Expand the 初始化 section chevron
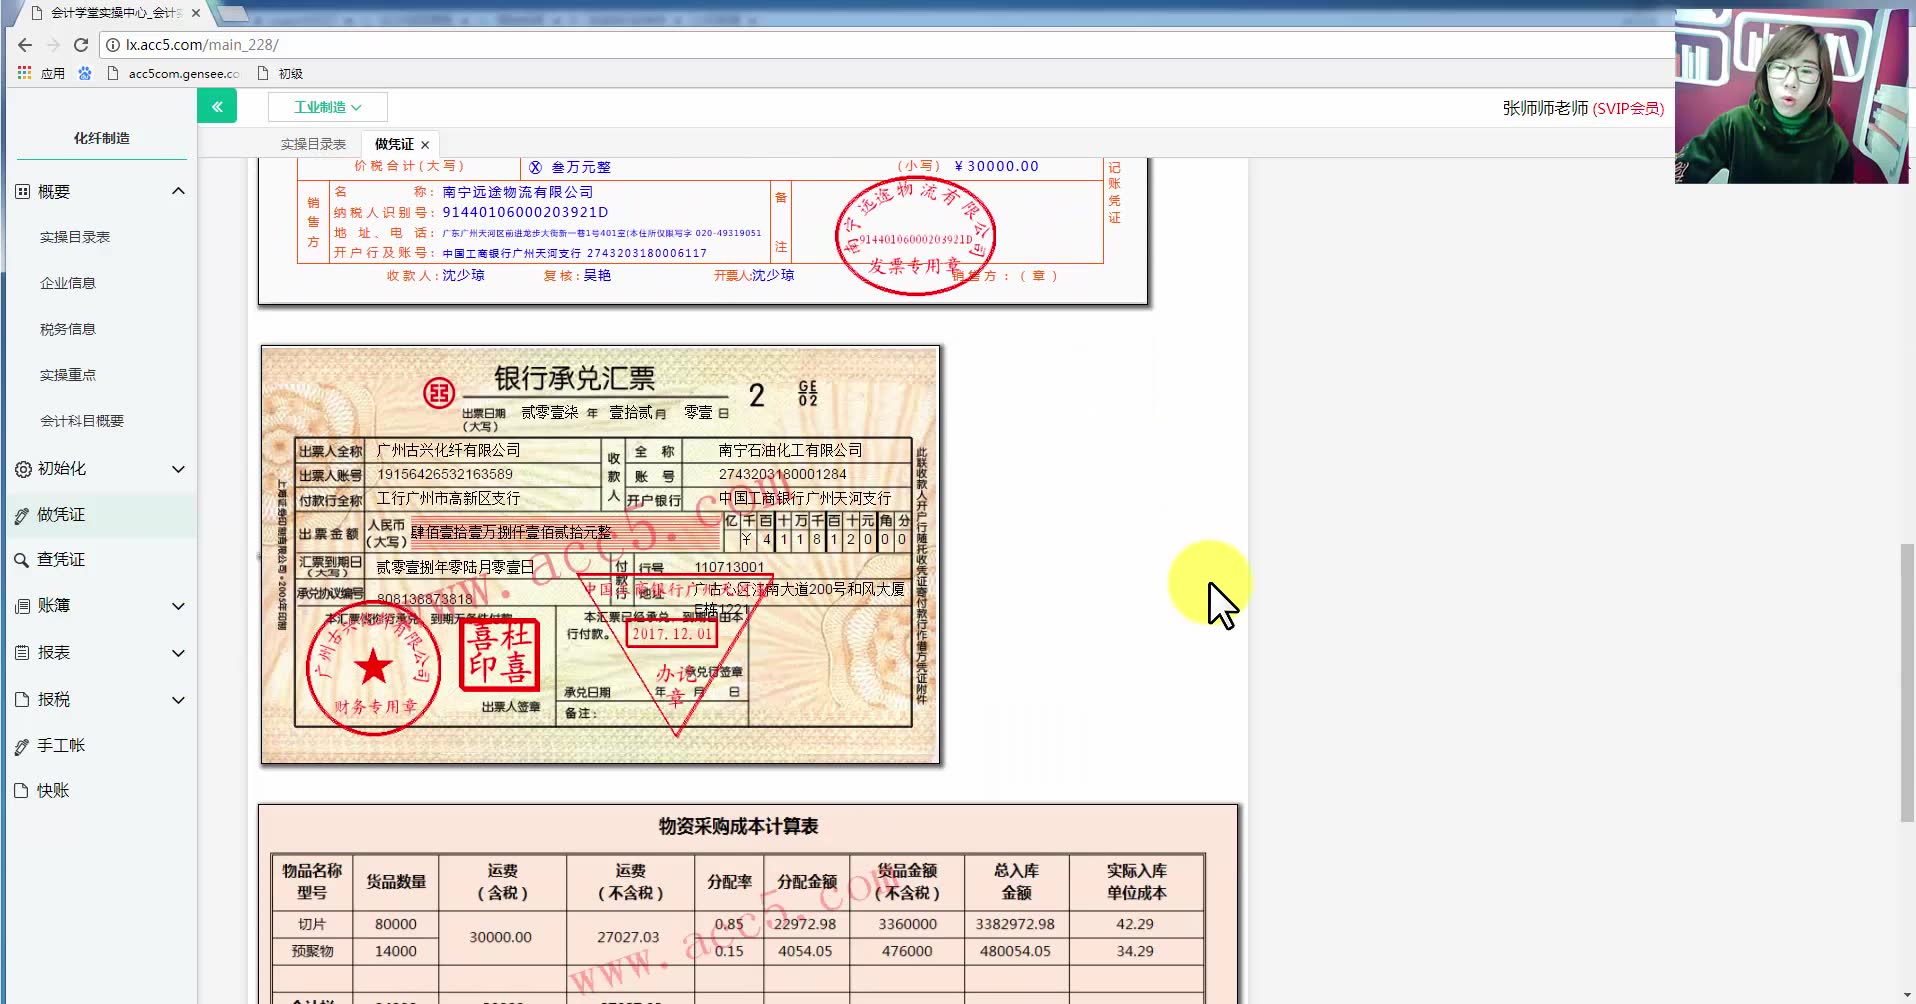This screenshot has width=1916, height=1004. pos(178,469)
